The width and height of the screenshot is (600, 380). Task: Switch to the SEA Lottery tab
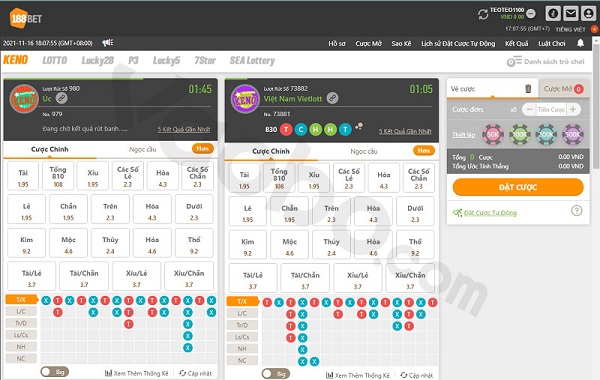pos(252,60)
